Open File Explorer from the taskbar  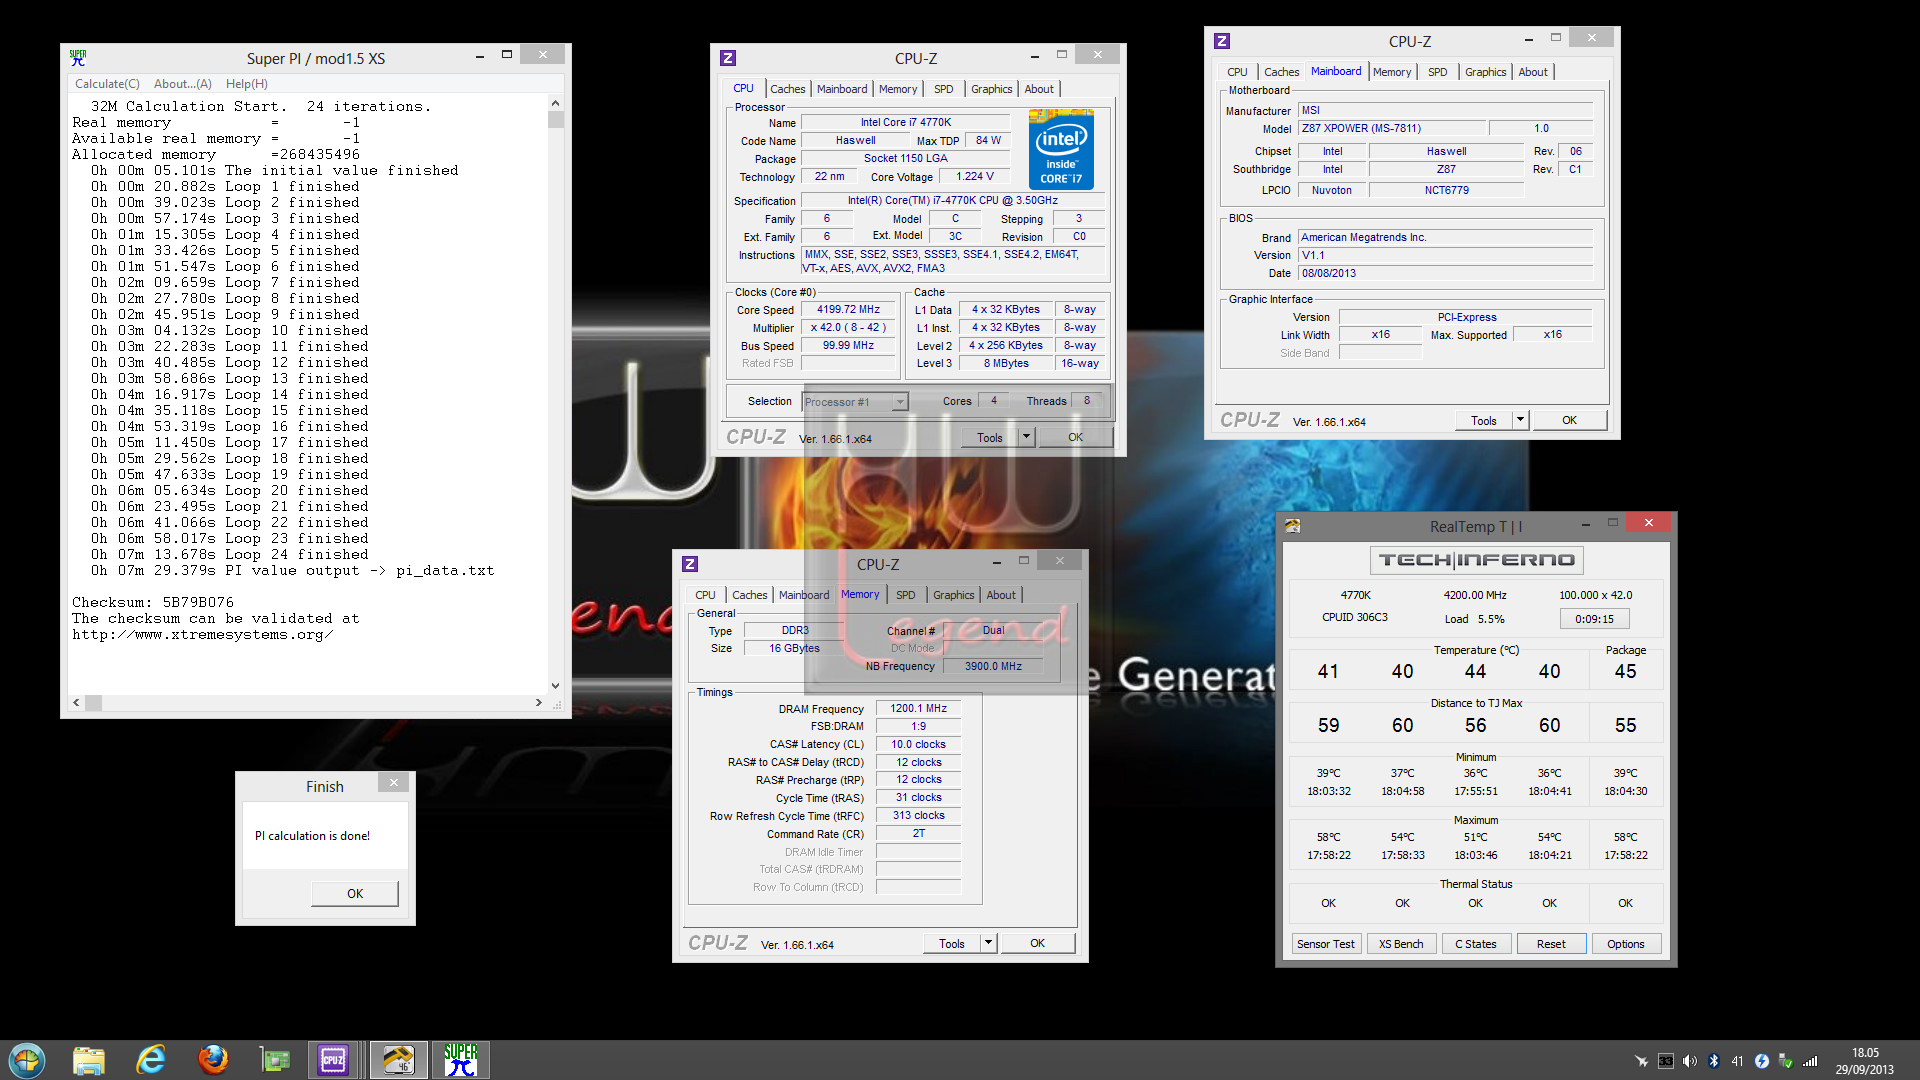click(x=89, y=1060)
